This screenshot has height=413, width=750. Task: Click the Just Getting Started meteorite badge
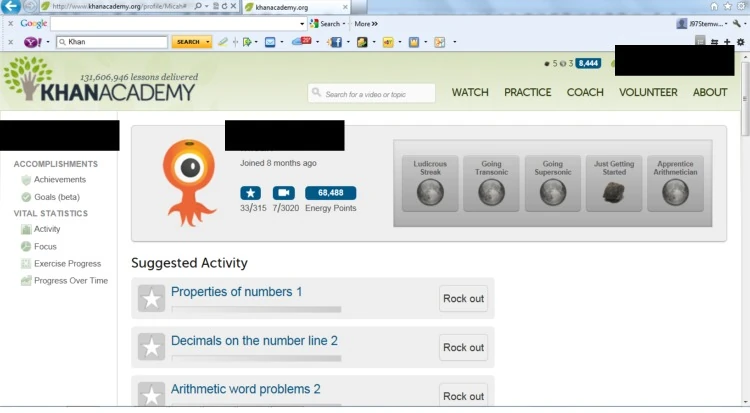click(x=614, y=183)
